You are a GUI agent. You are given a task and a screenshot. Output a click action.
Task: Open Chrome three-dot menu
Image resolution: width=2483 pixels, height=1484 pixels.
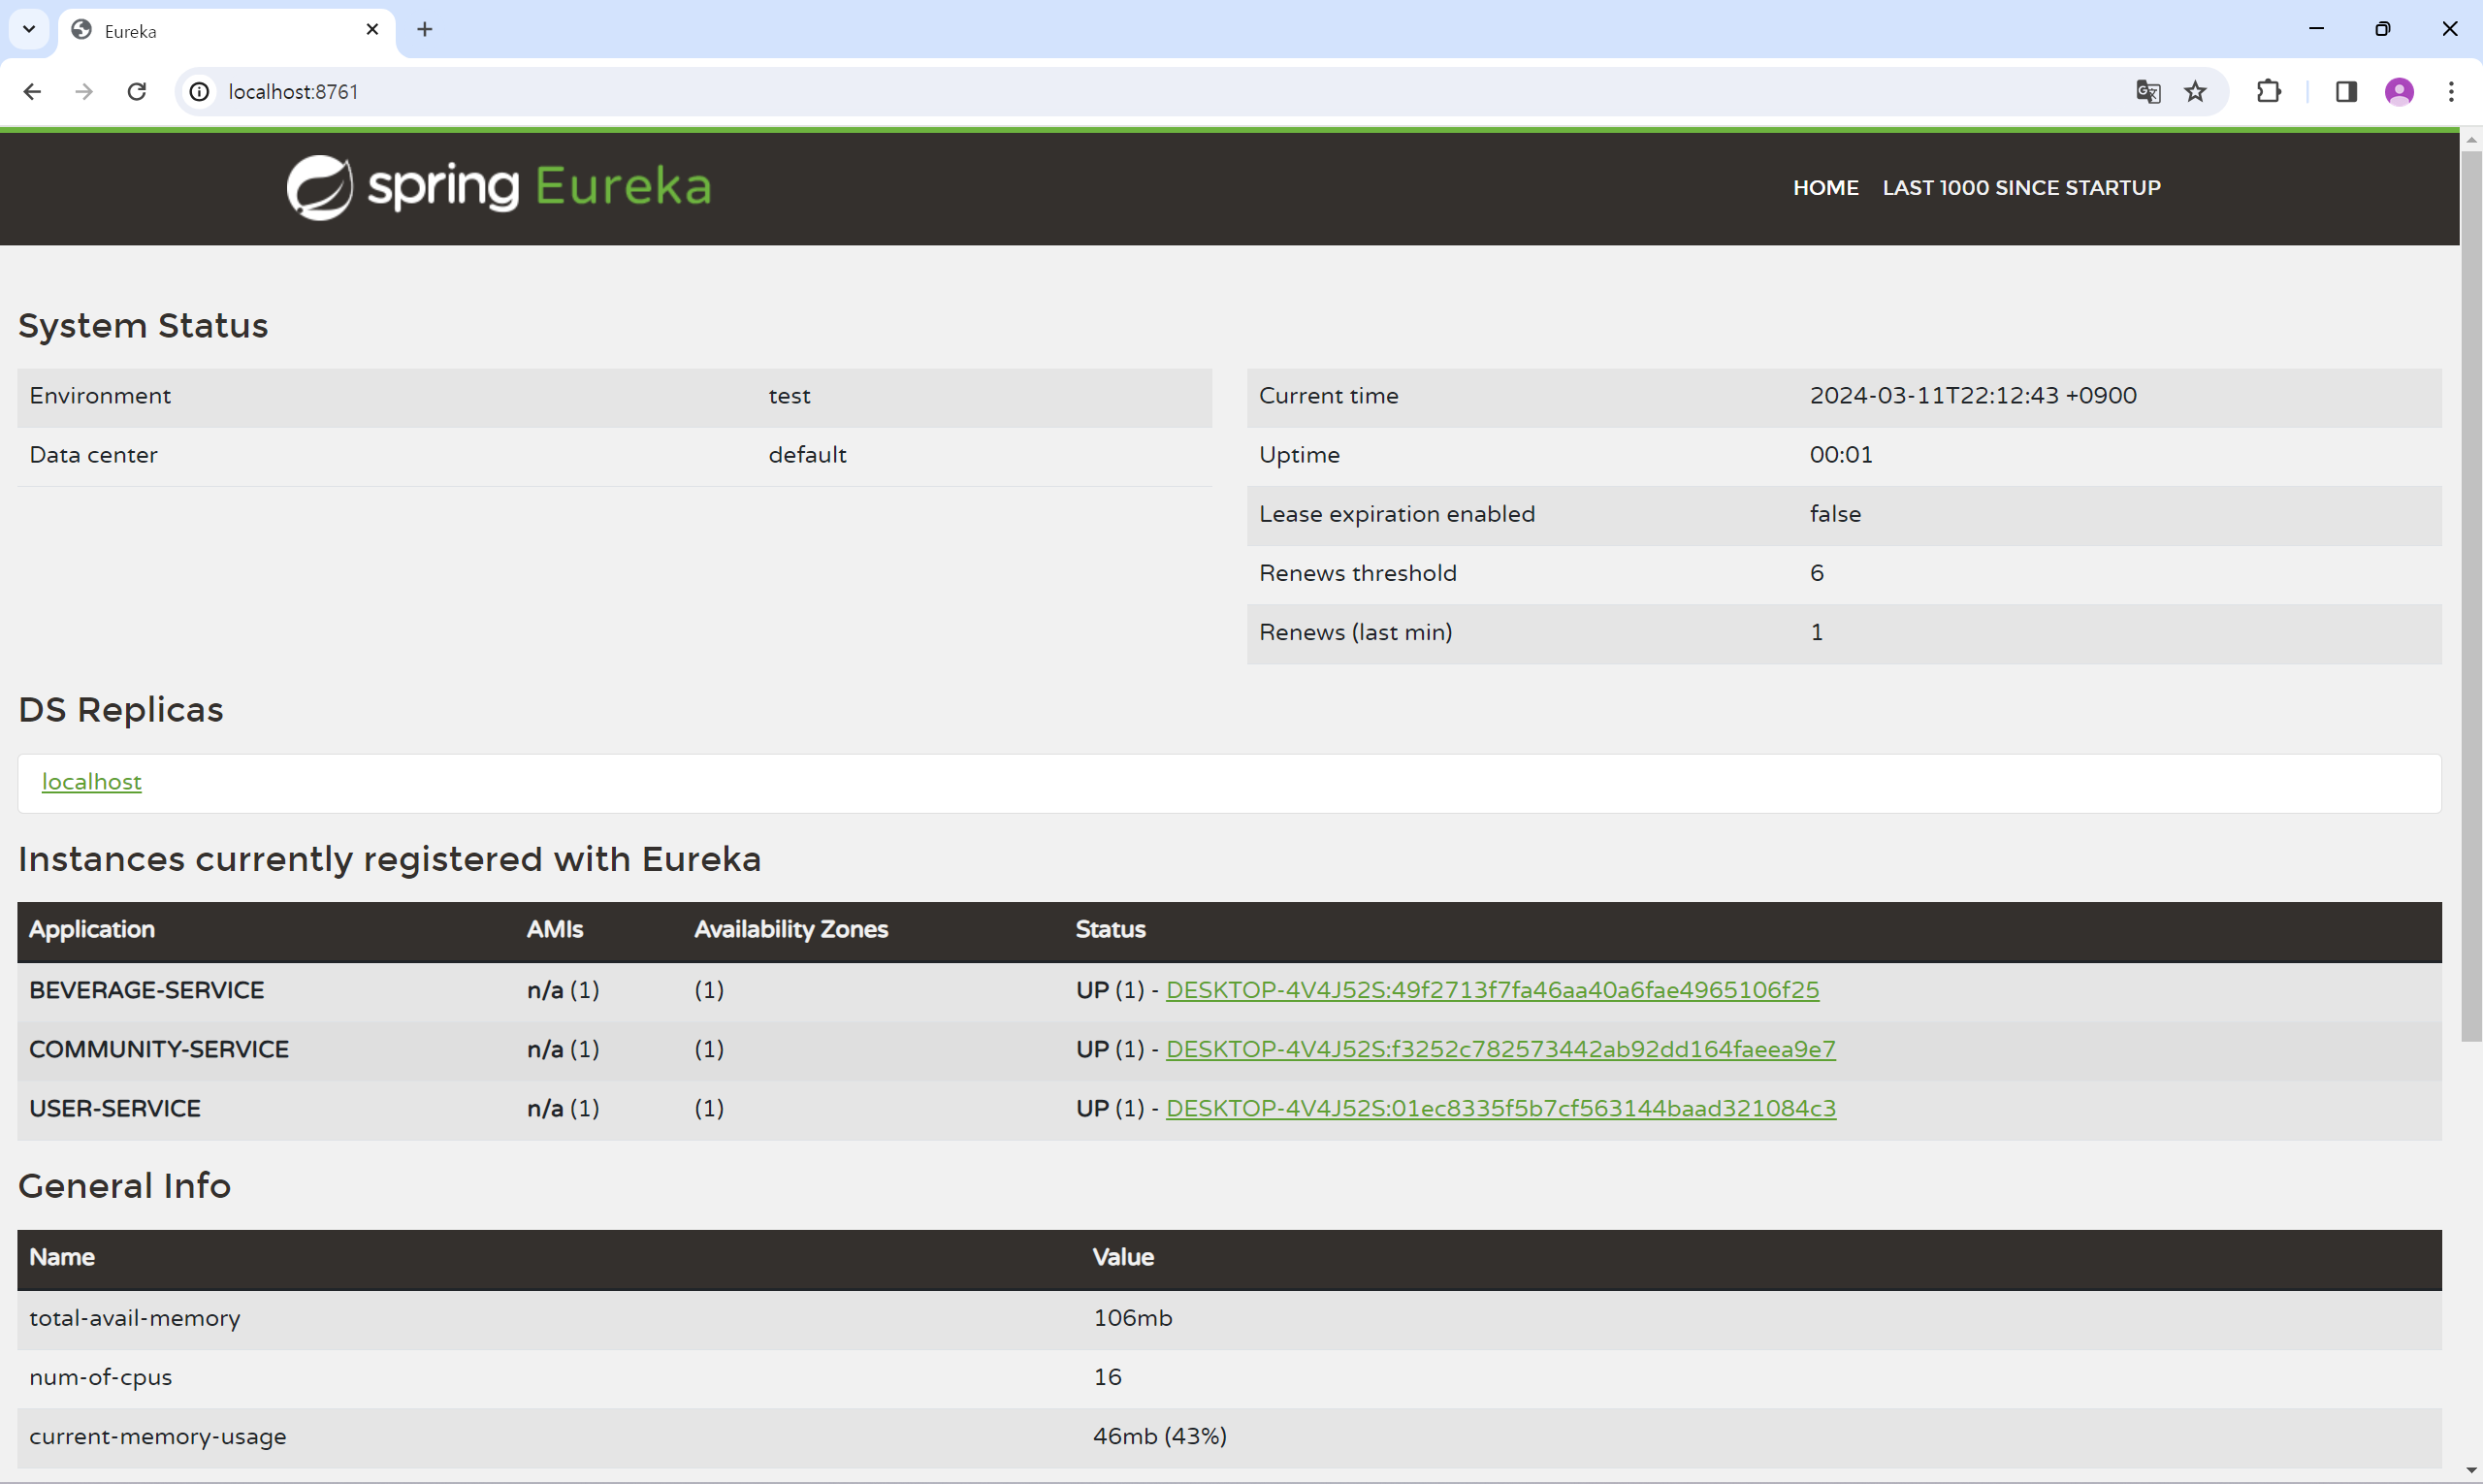click(x=2451, y=92)
